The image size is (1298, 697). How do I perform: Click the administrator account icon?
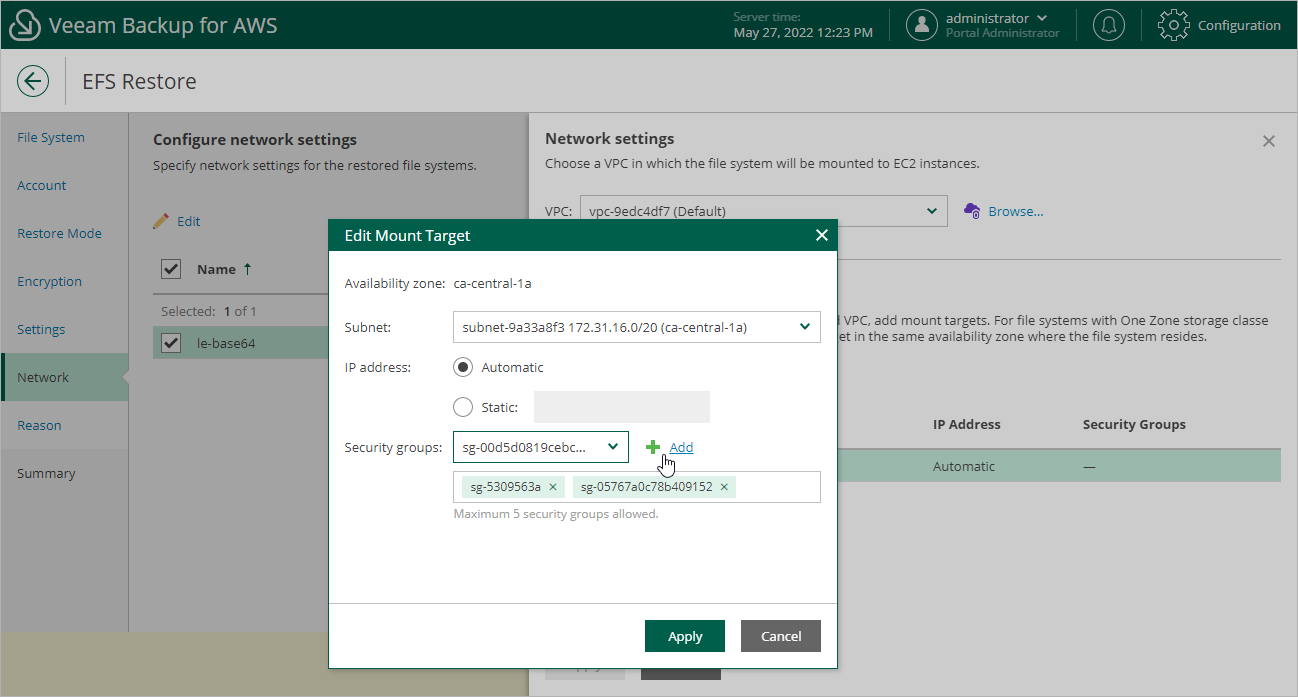point(921,25)
